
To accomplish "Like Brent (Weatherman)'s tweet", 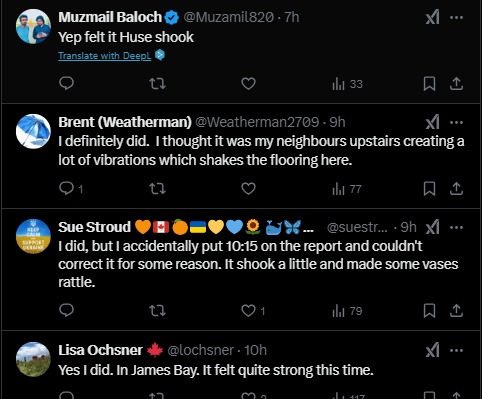I will (248, 189).
